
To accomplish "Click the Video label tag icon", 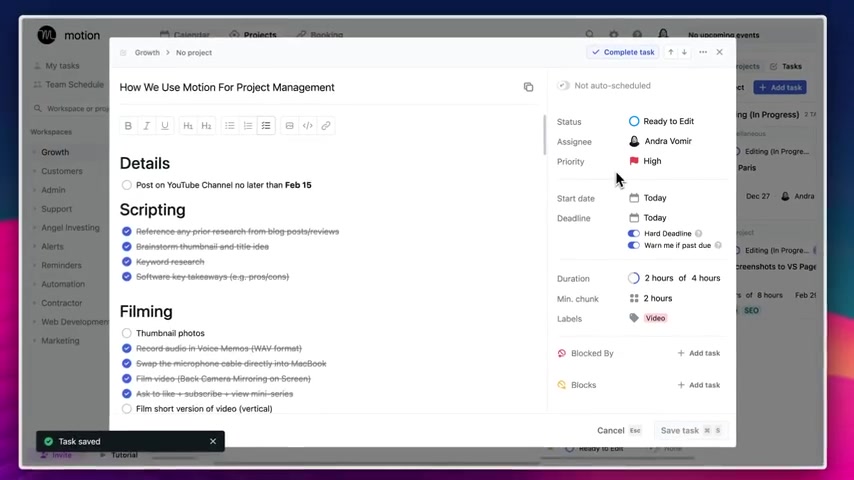I will pos(634,318).
